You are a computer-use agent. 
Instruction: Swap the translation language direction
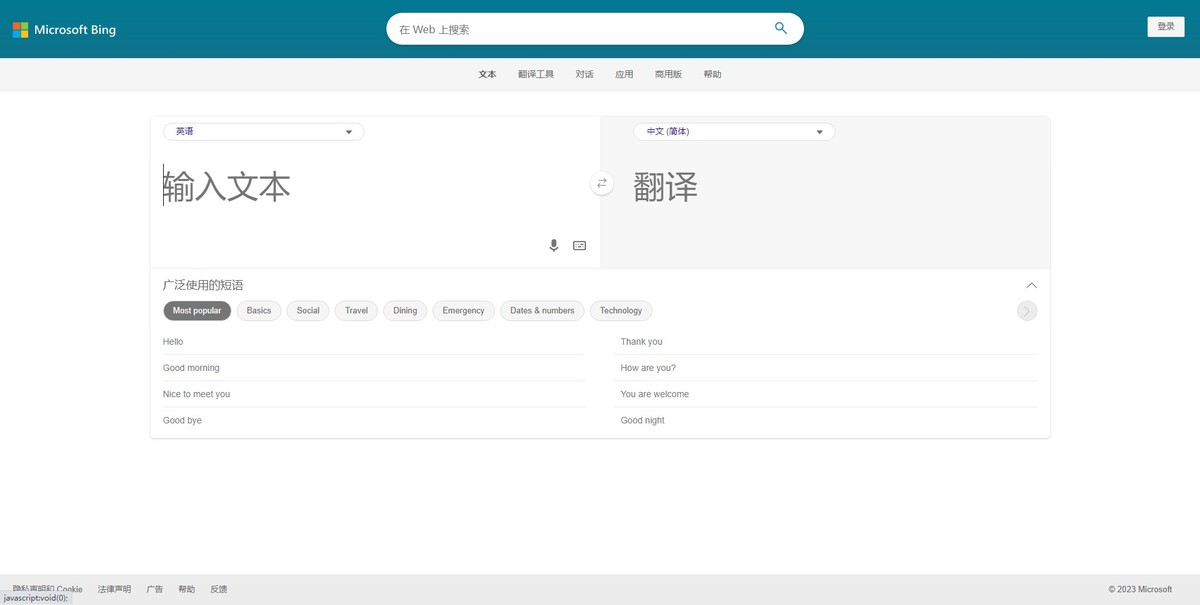coord(601,184)
